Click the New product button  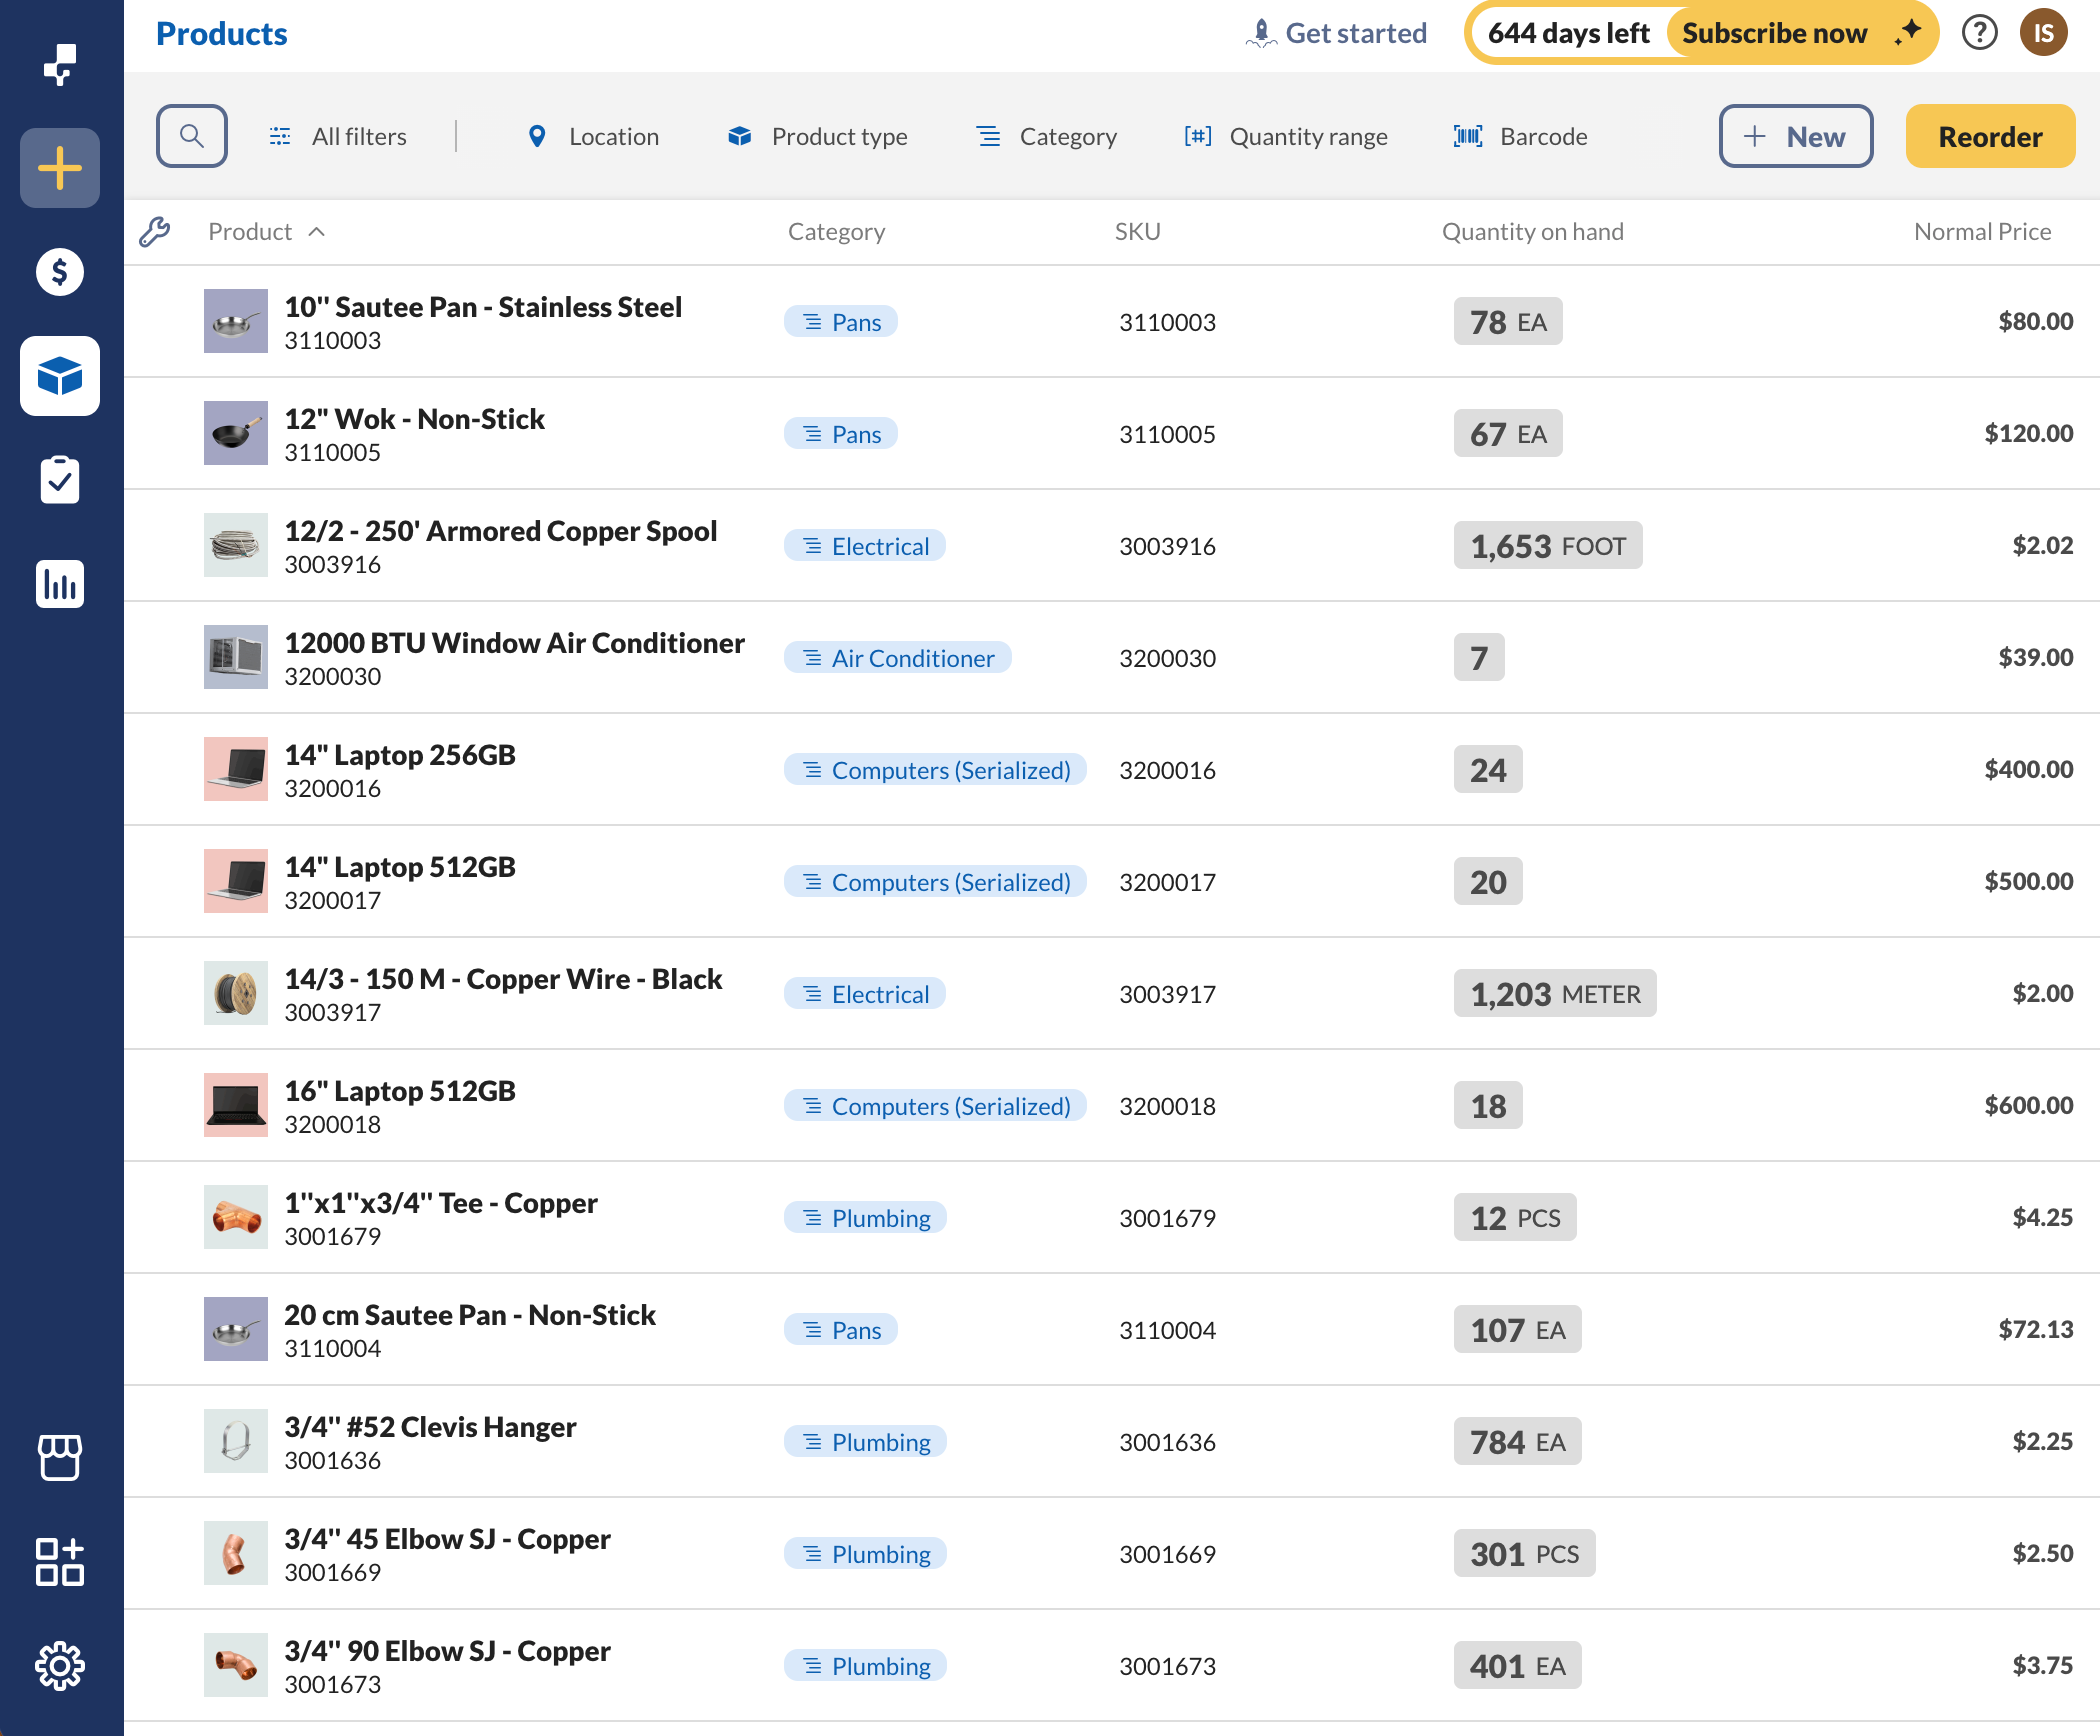pyautogui.click(x=1795, y=136)
